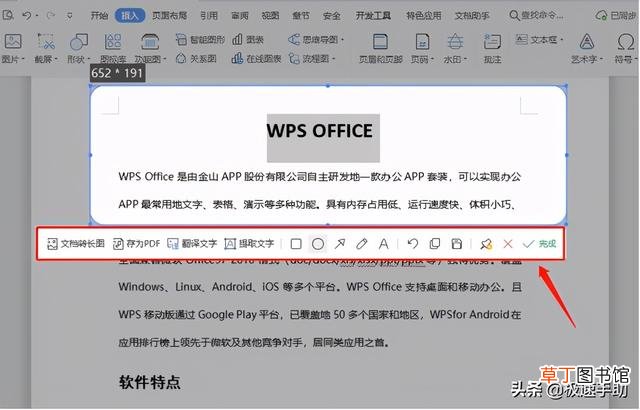Click the 已同步 cloud sync status

click(616, 16)
